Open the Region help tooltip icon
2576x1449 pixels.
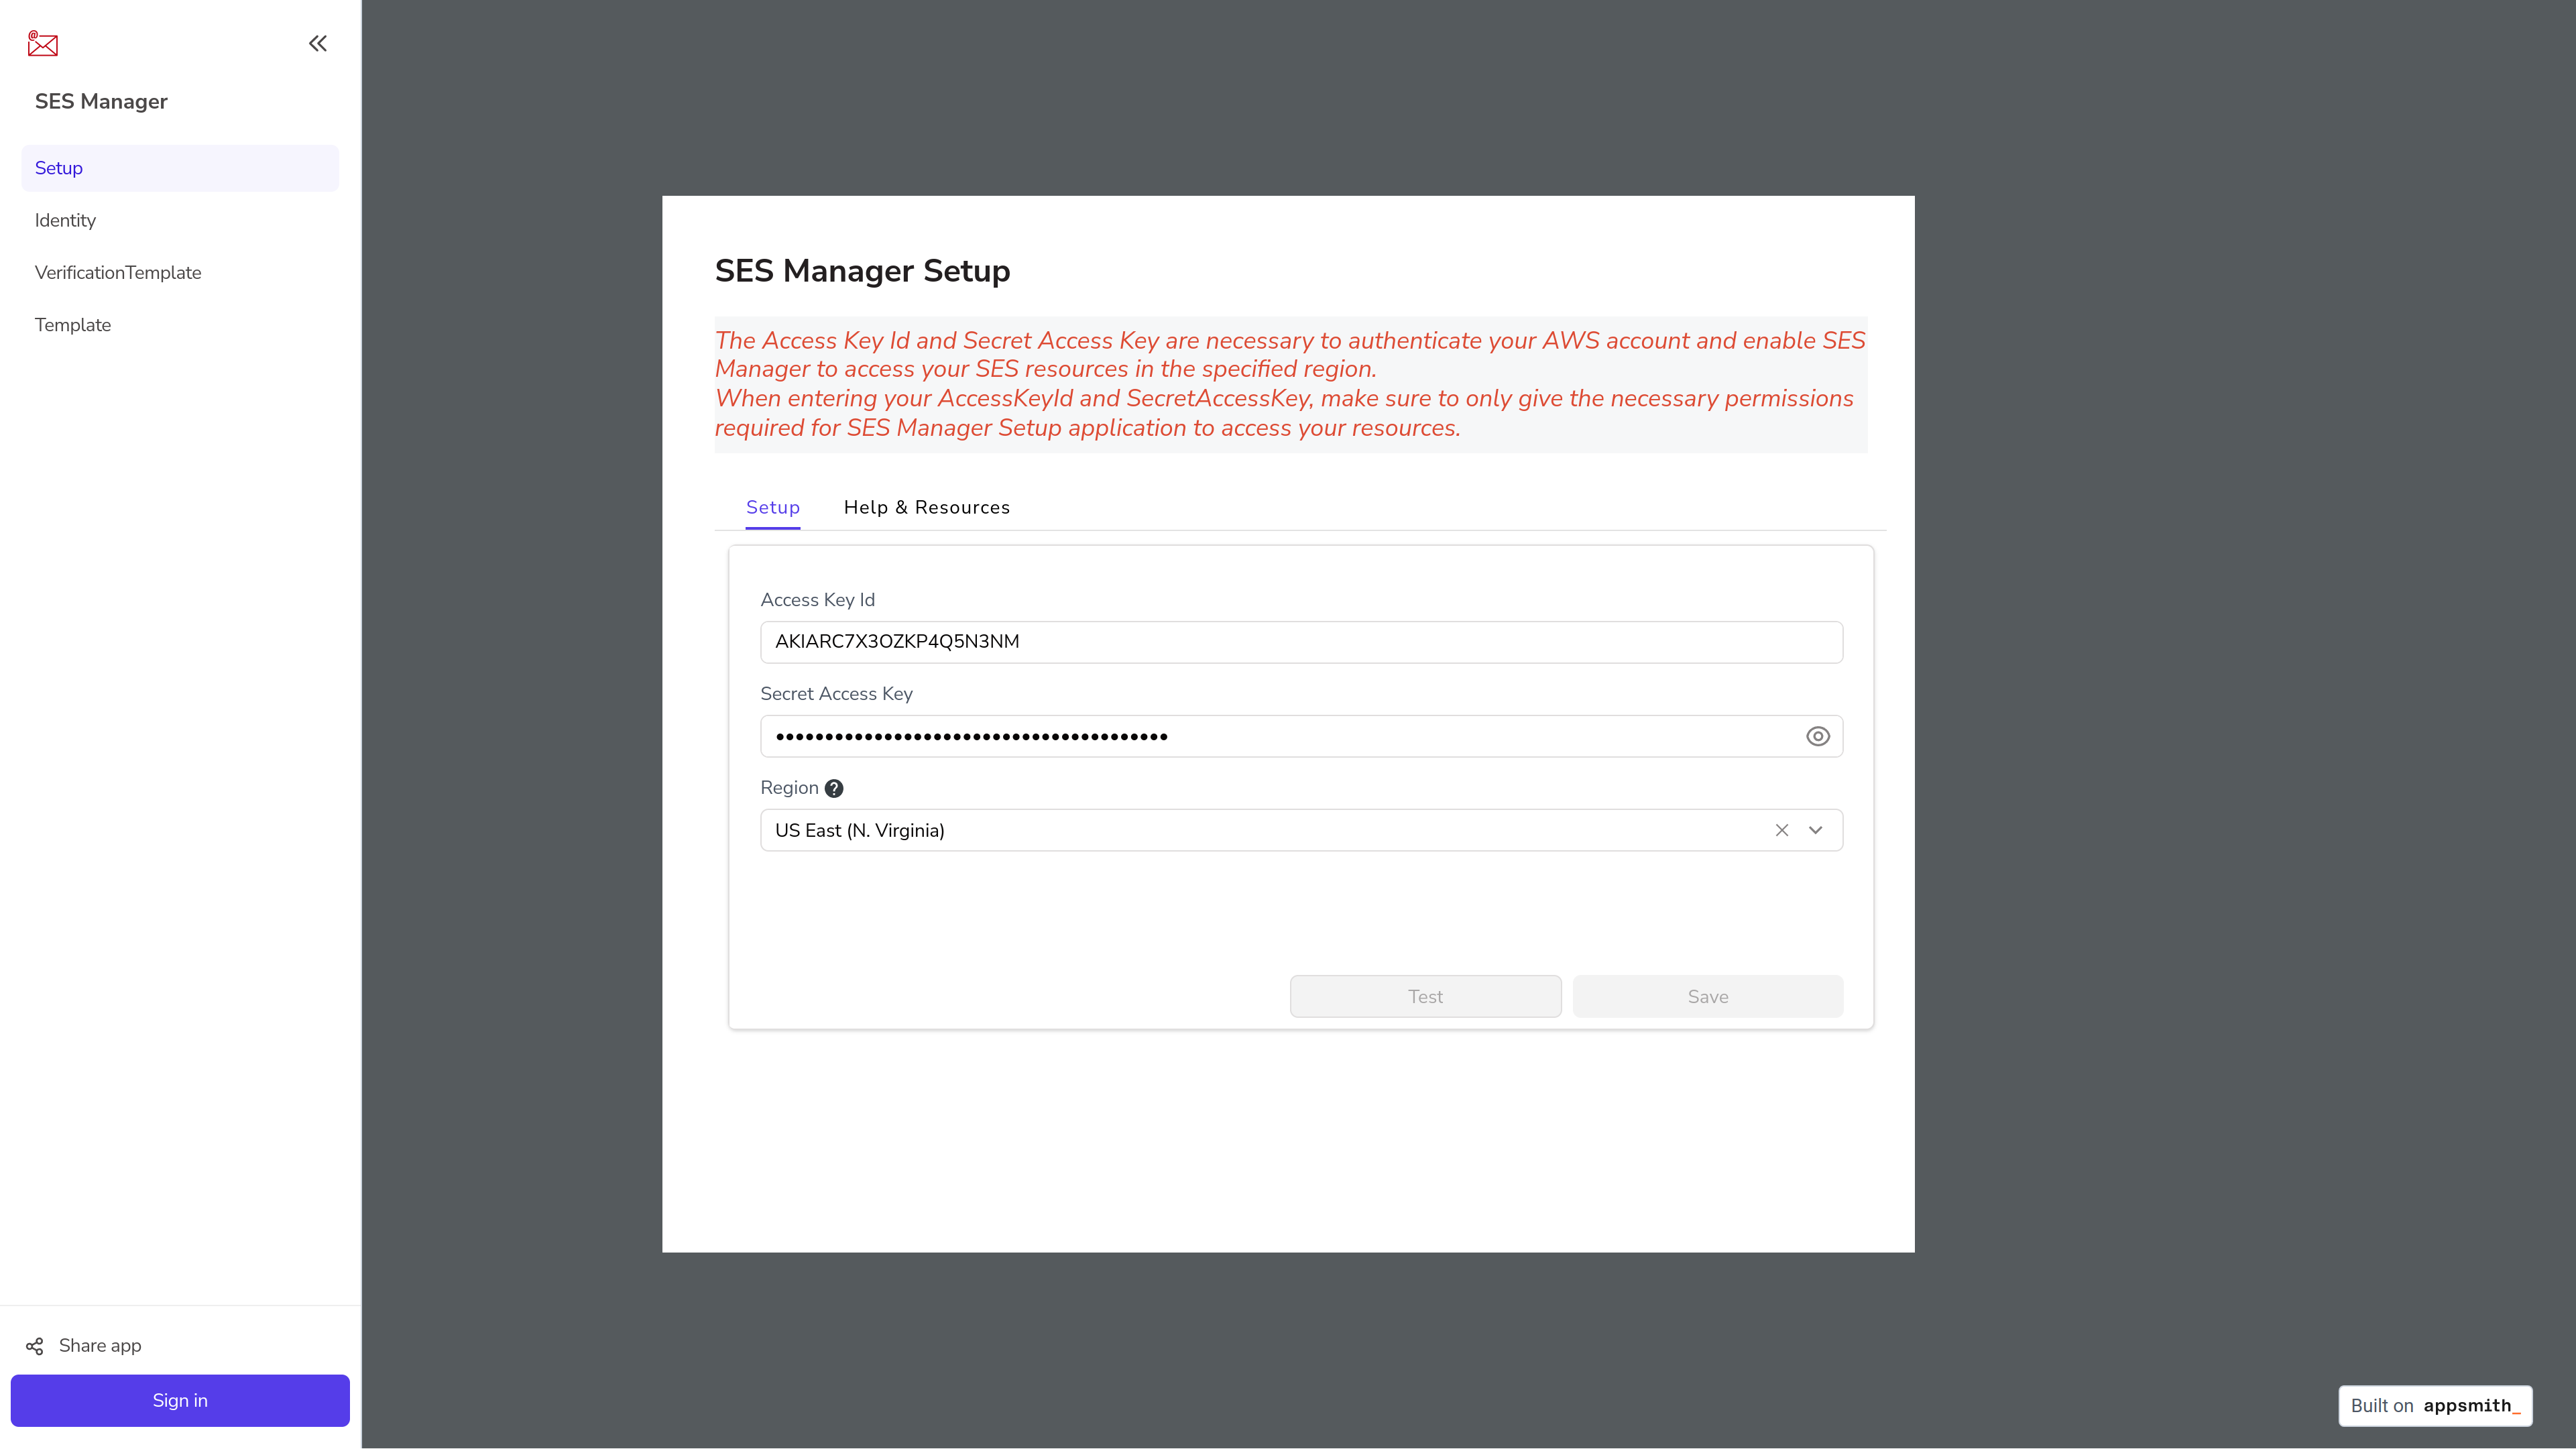pyautogui.click(x=834, y=788)
